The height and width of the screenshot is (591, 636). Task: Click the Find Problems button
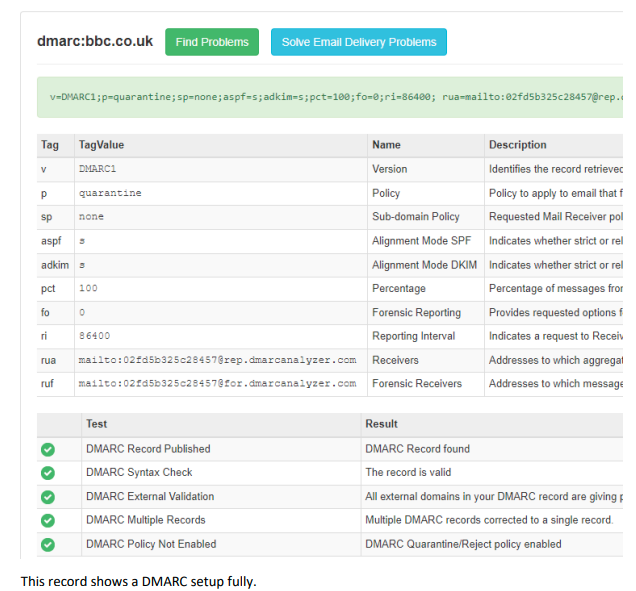click(x=212, y=42)
